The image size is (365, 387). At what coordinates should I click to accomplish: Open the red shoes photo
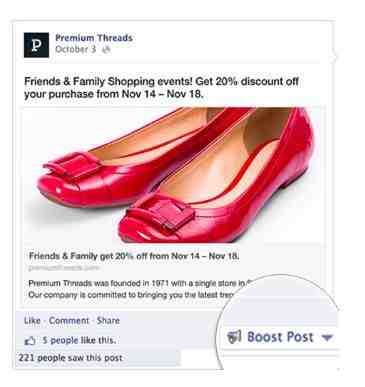[173, 175]
